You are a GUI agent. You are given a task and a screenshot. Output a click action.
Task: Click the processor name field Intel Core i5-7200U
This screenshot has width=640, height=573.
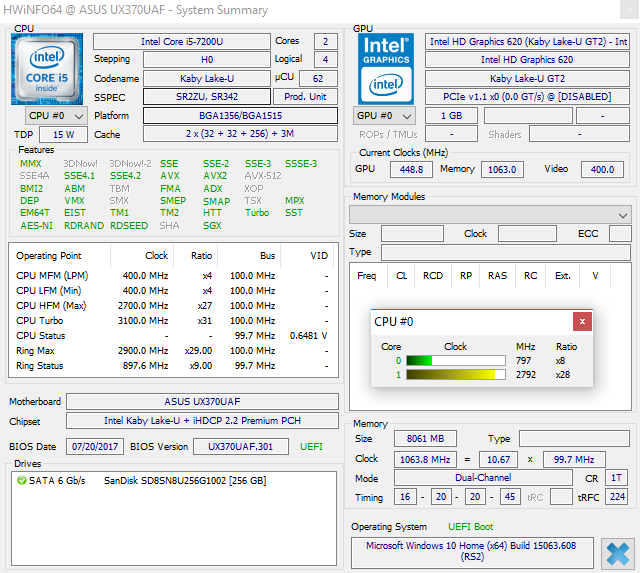pyautogui.click(x=182, y=42)
